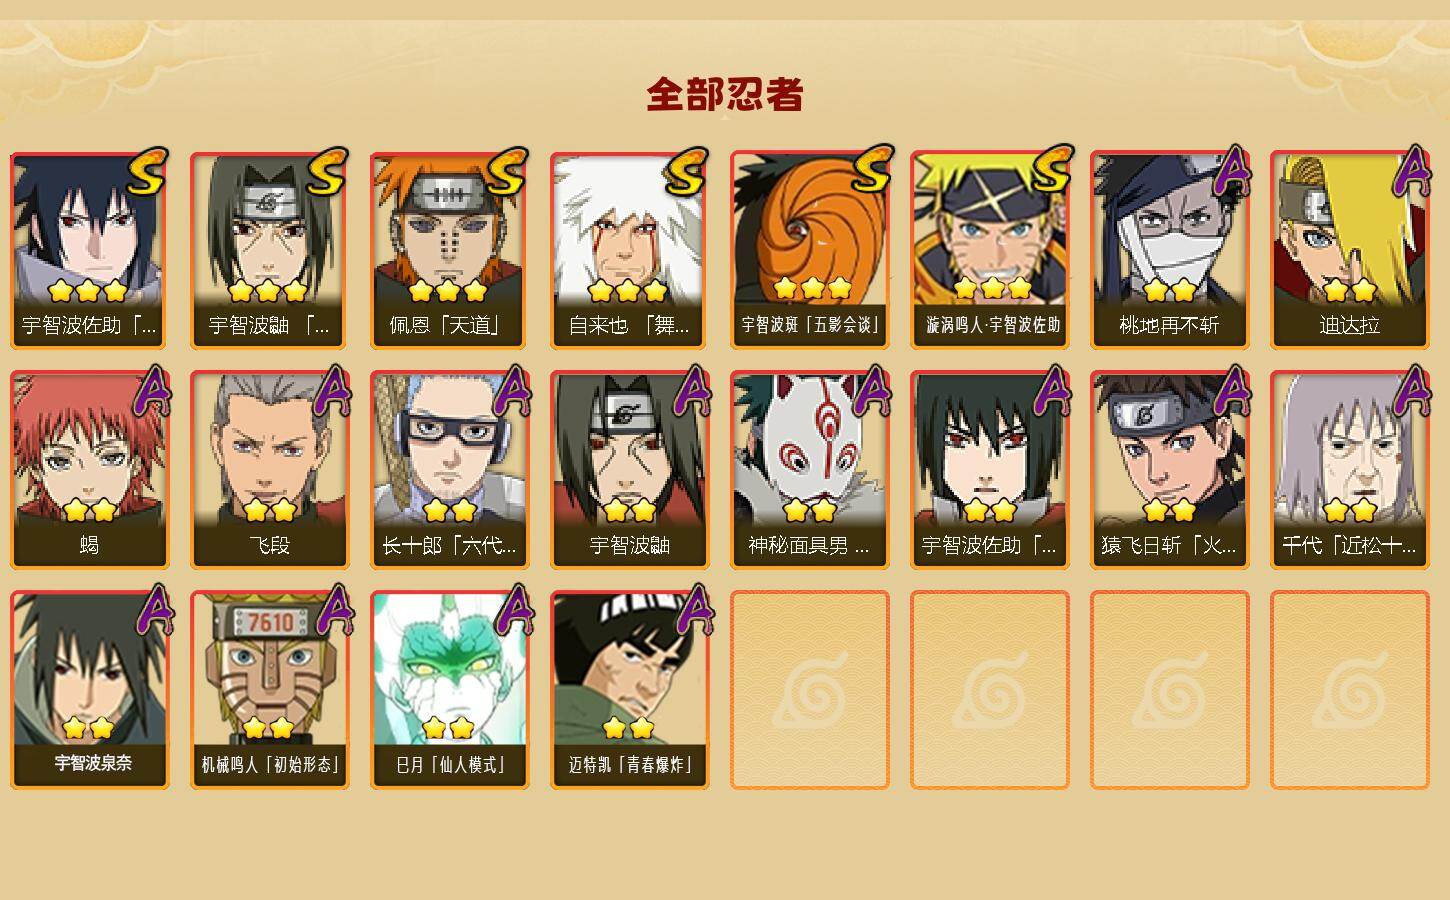Select the 佩恩「天道」 ninja card

click(449, 250)
